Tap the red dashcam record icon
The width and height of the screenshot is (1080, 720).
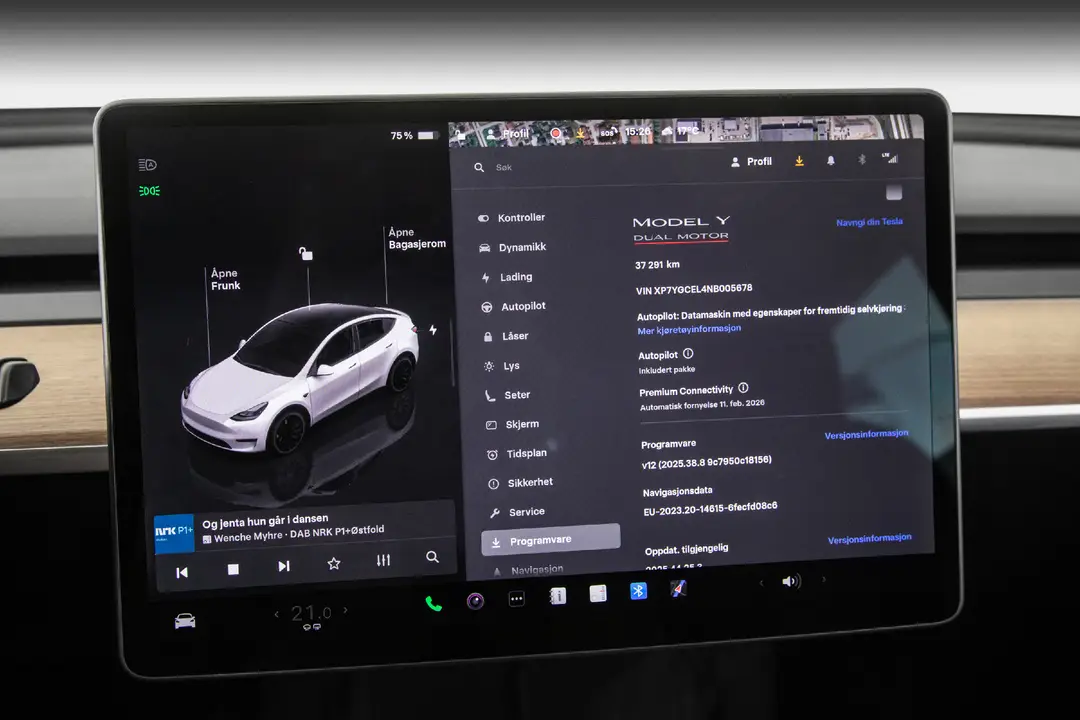pos(556,133)
